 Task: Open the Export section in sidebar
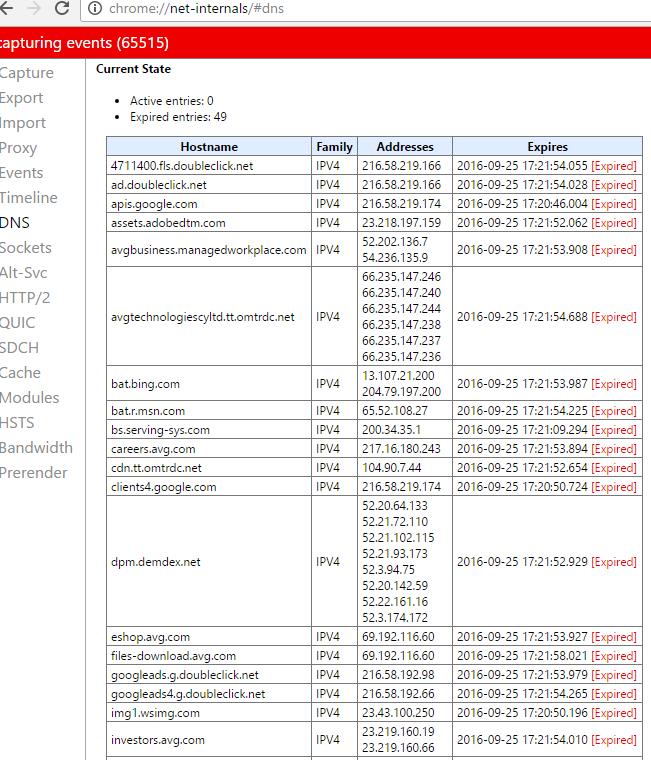(22, 98)
